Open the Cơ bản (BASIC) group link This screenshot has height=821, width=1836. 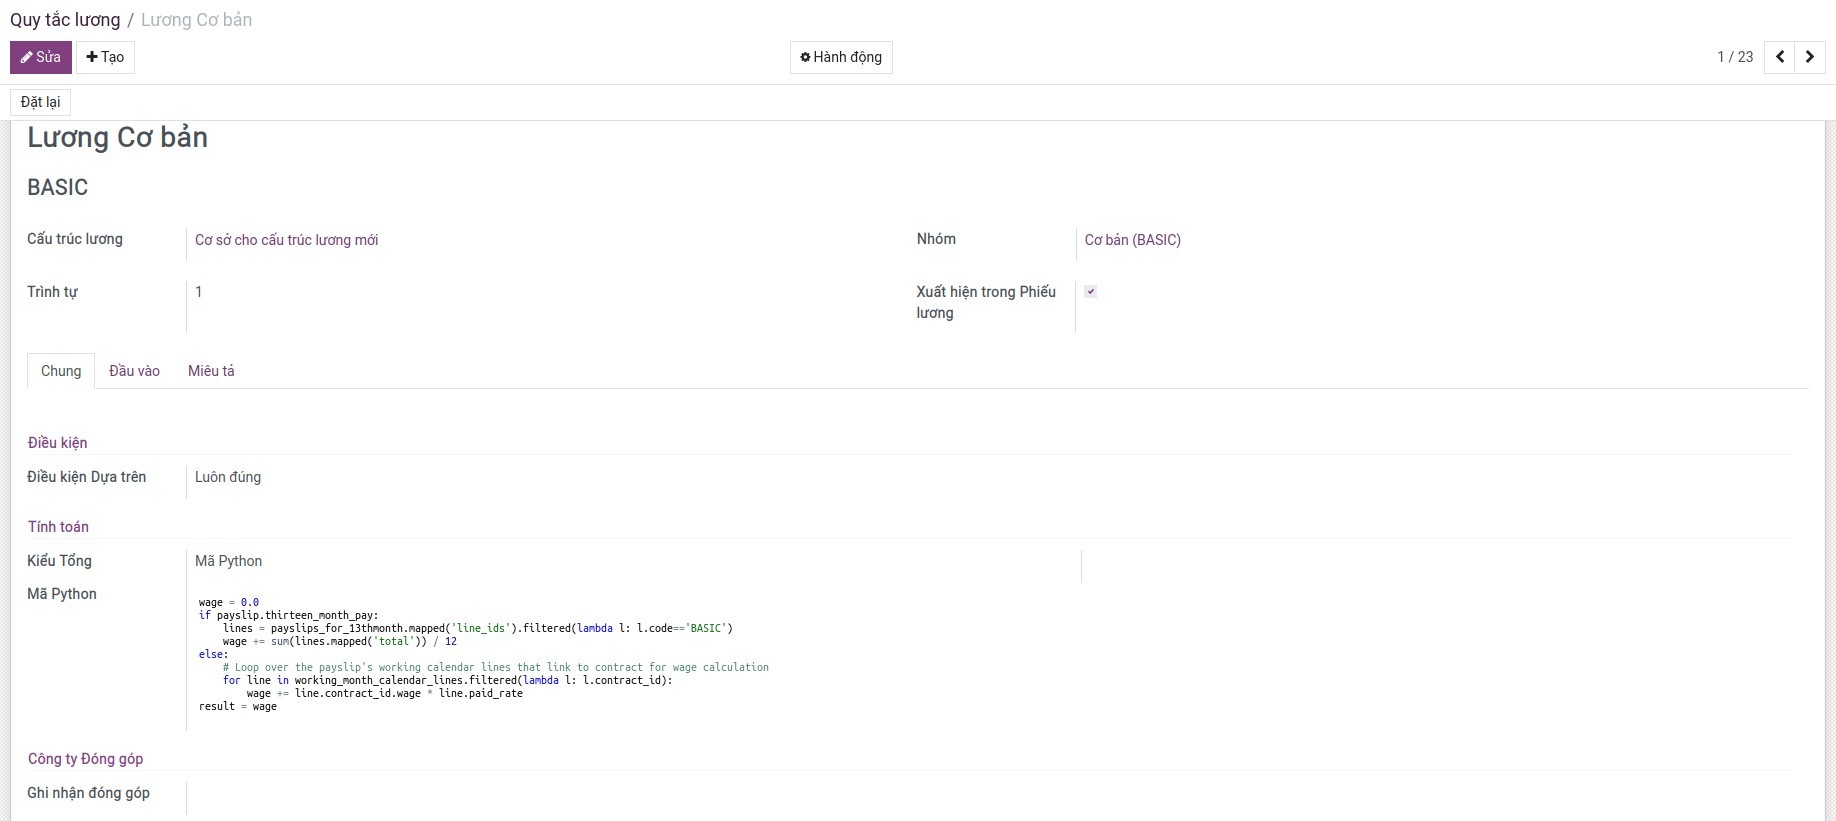1132,240
